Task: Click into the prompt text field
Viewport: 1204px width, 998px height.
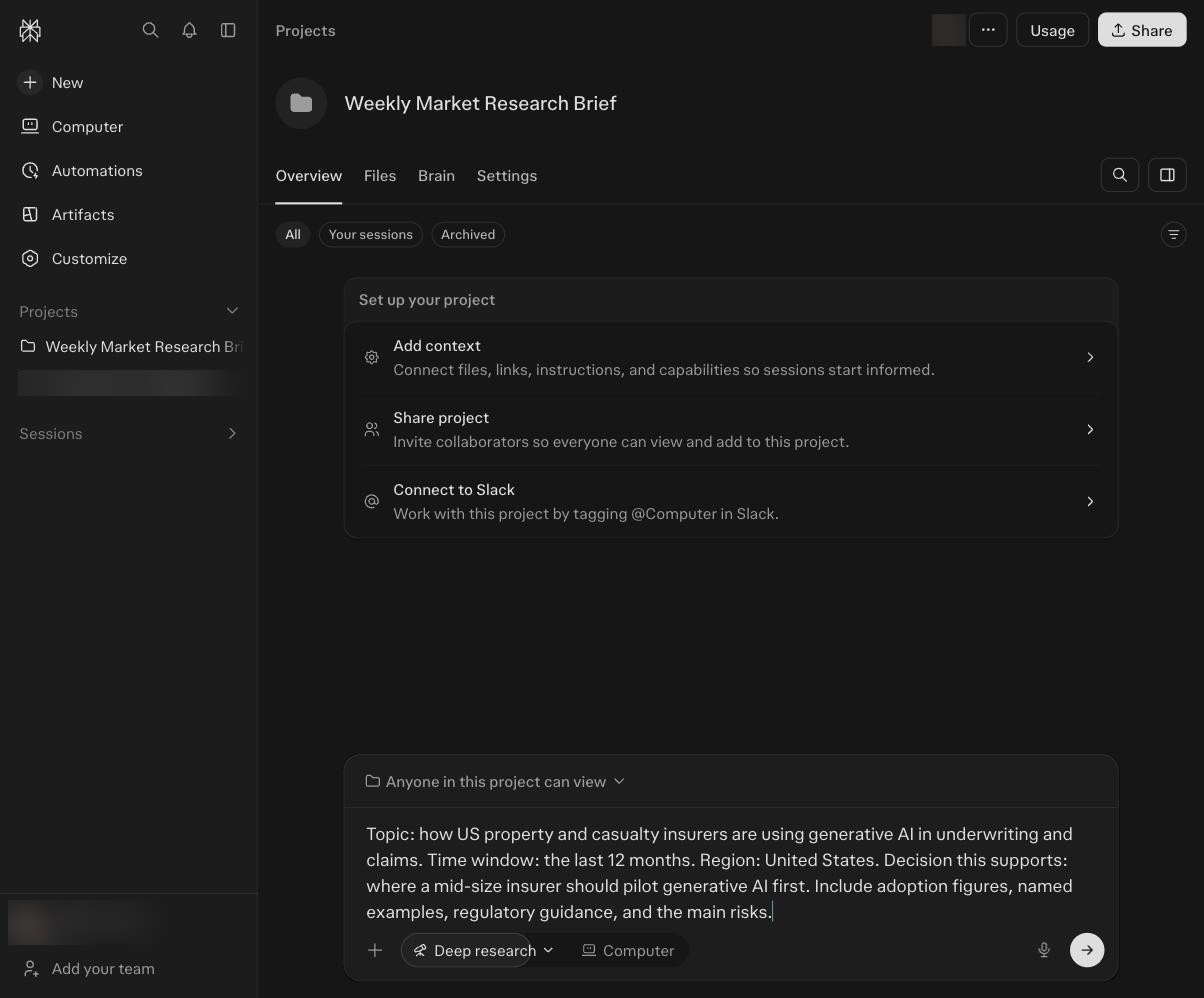Action: 720,873
